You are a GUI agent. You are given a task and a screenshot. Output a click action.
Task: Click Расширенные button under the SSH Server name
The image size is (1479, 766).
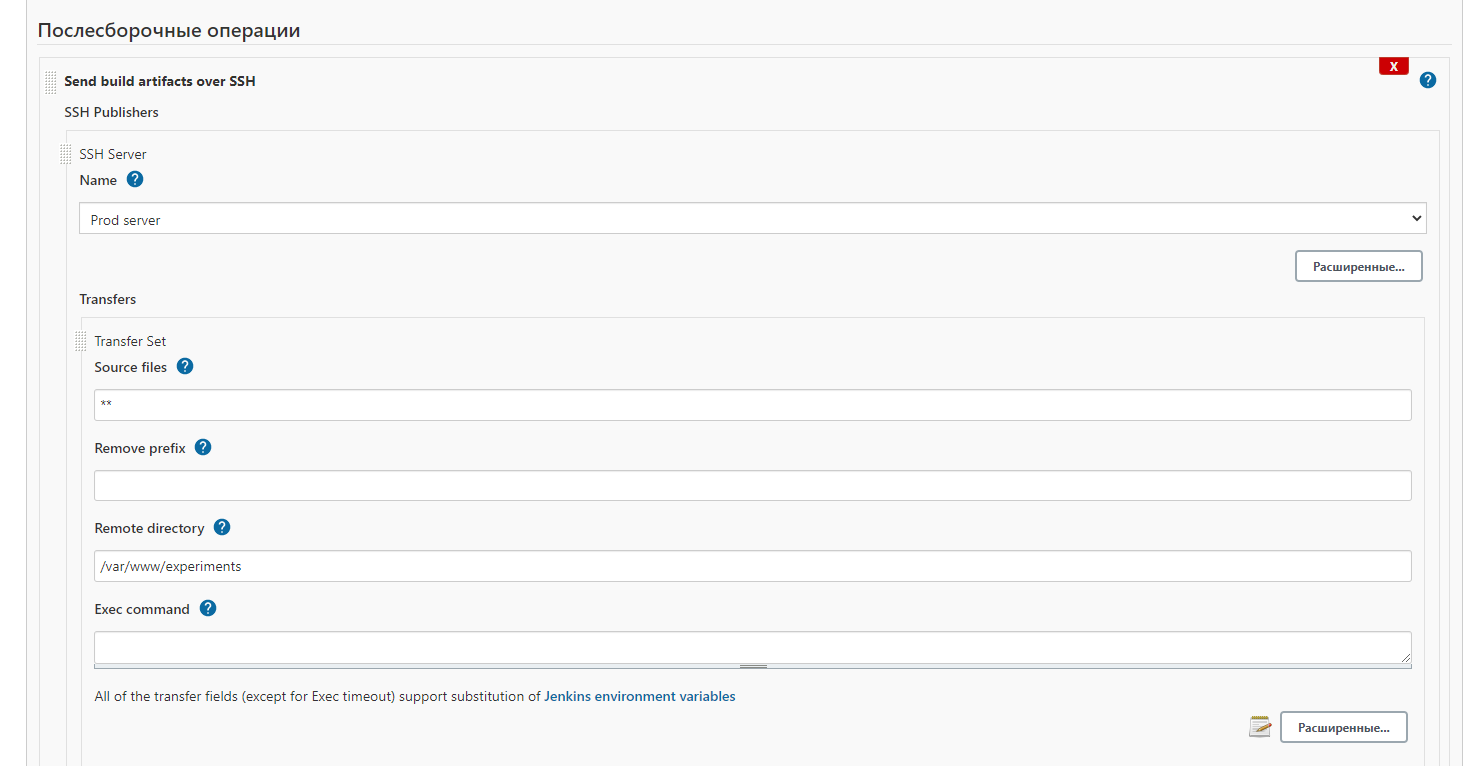point(1358,267)
